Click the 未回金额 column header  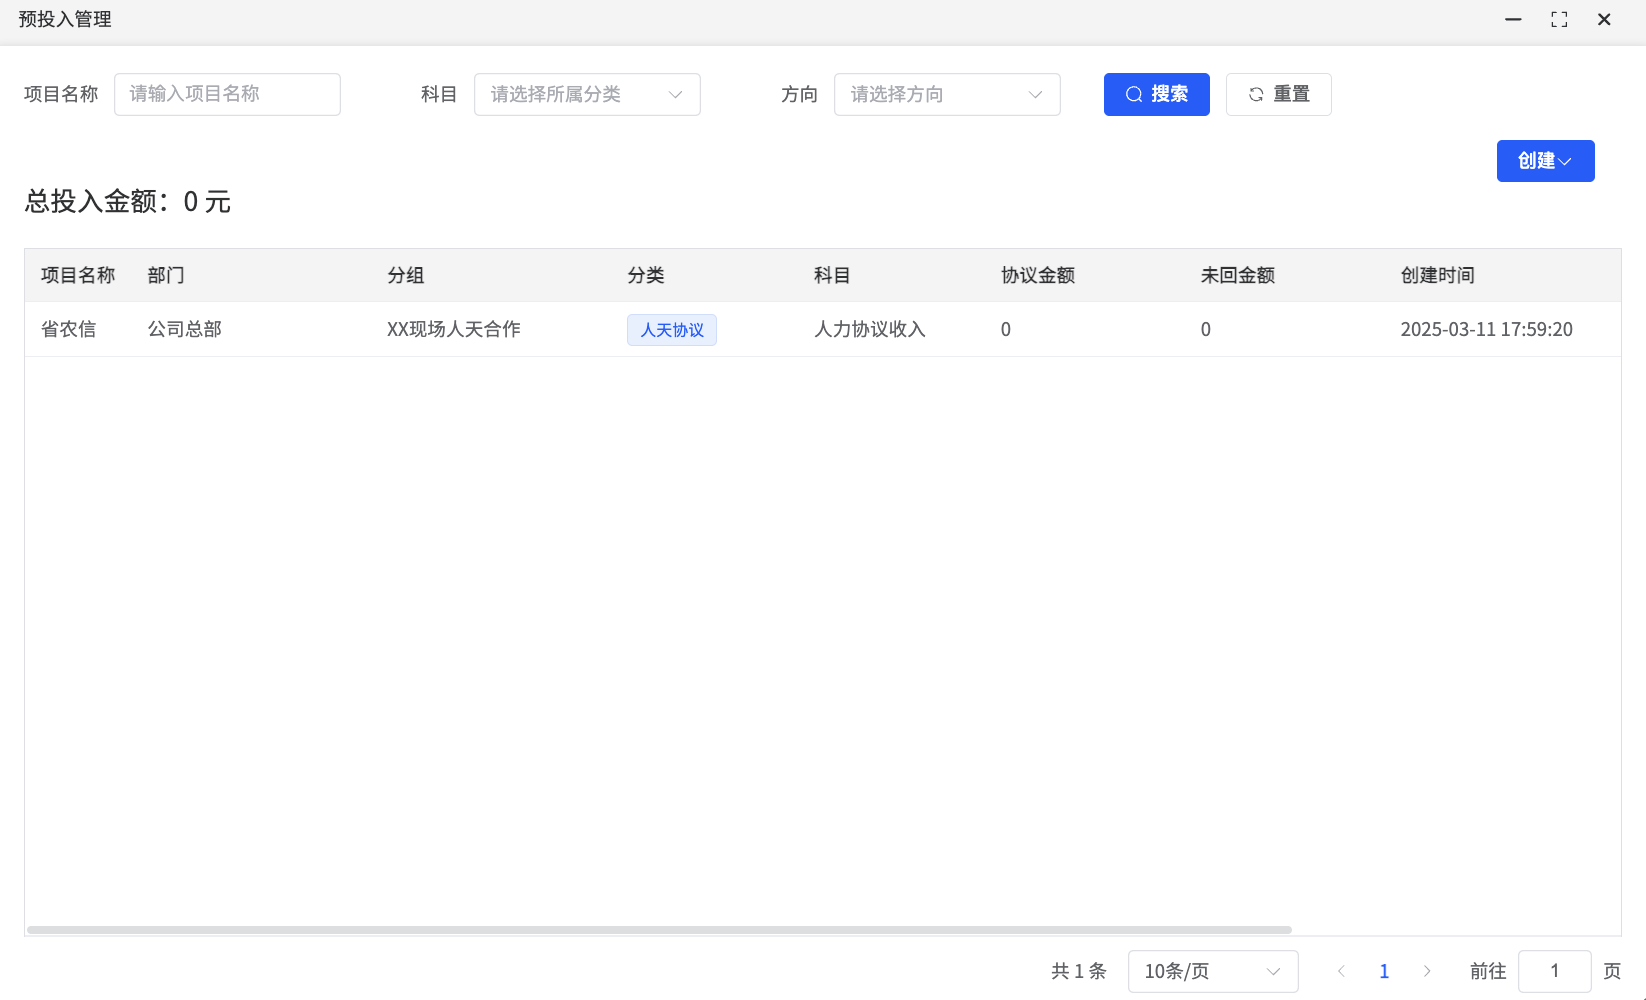pos(1238,275)
